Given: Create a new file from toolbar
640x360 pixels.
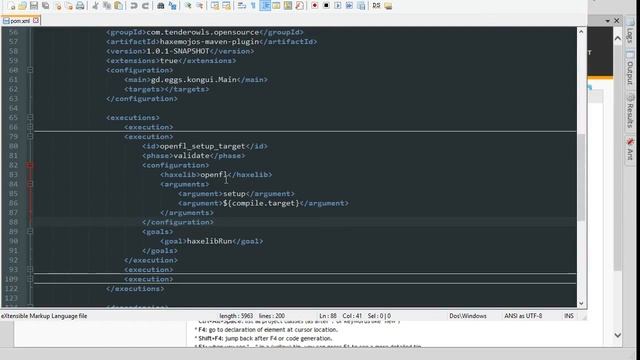Looking at the screenshot, I should click(11, 6).
